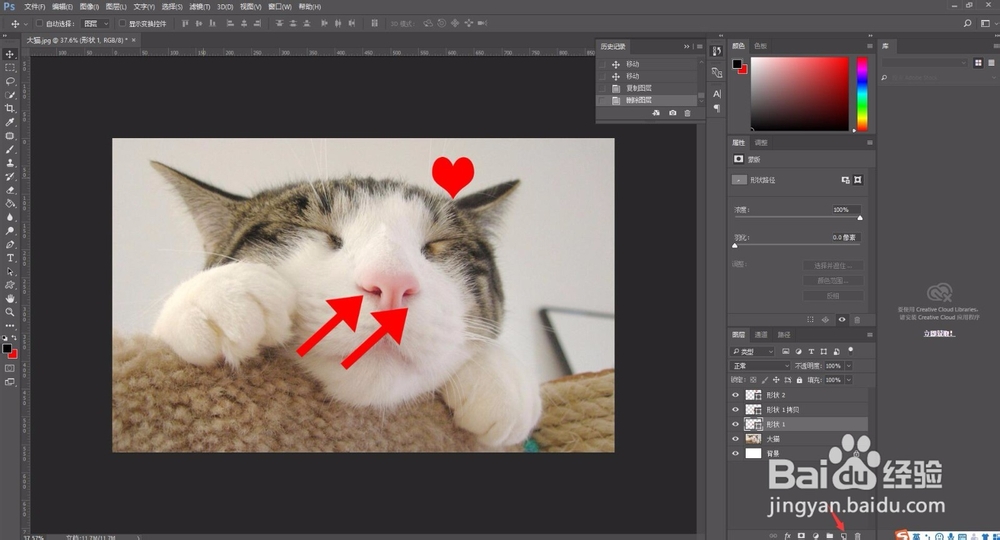
Task: Open the blend mode 正常 dropdown
Action: (x=760, y=366)
